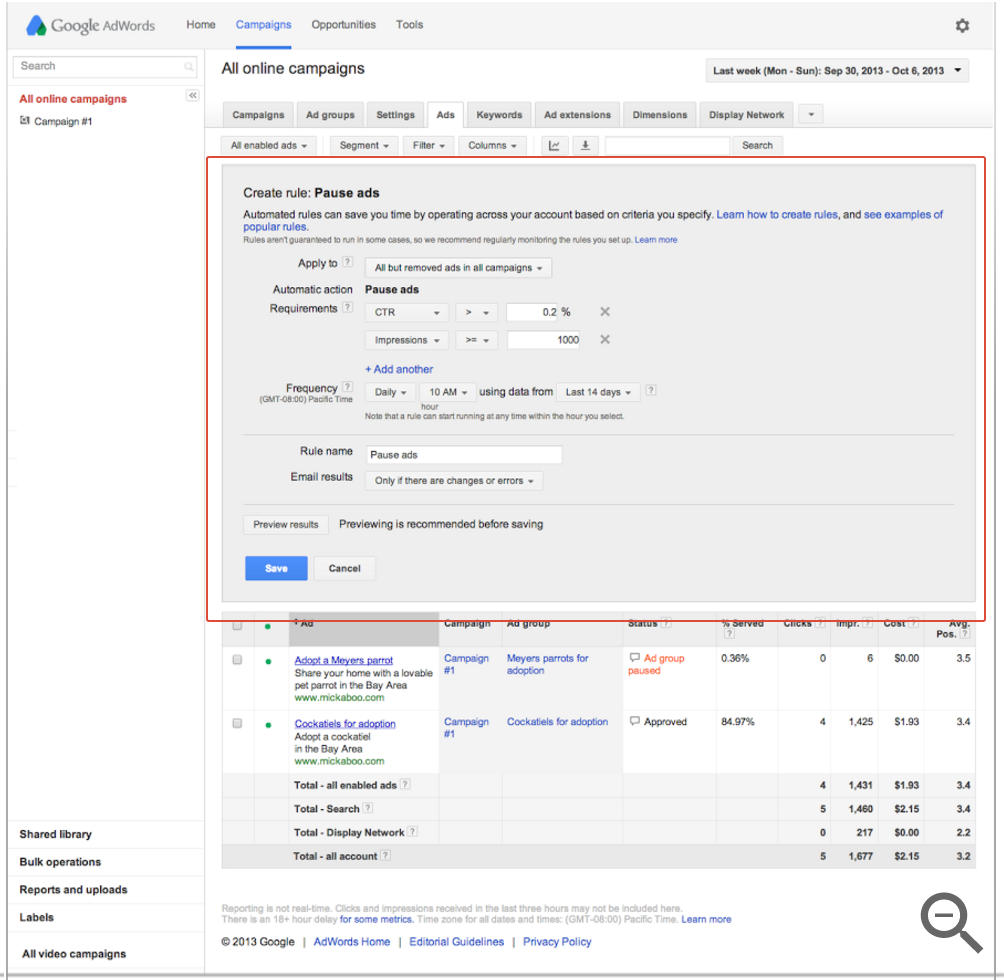Select All video campaigns in sidebar
Image resolution: width=1004 pixels, height=980 pixels.
(x=74, y=954)
